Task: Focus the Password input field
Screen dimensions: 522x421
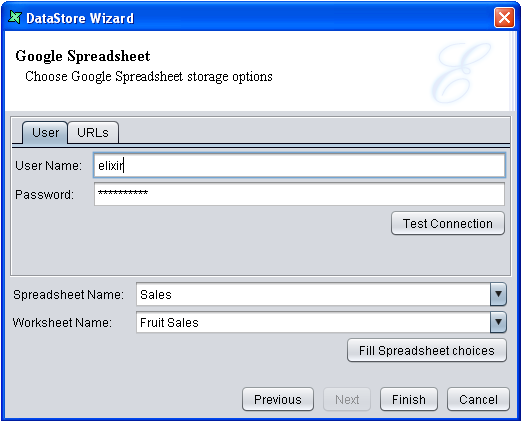Action: 299,194
